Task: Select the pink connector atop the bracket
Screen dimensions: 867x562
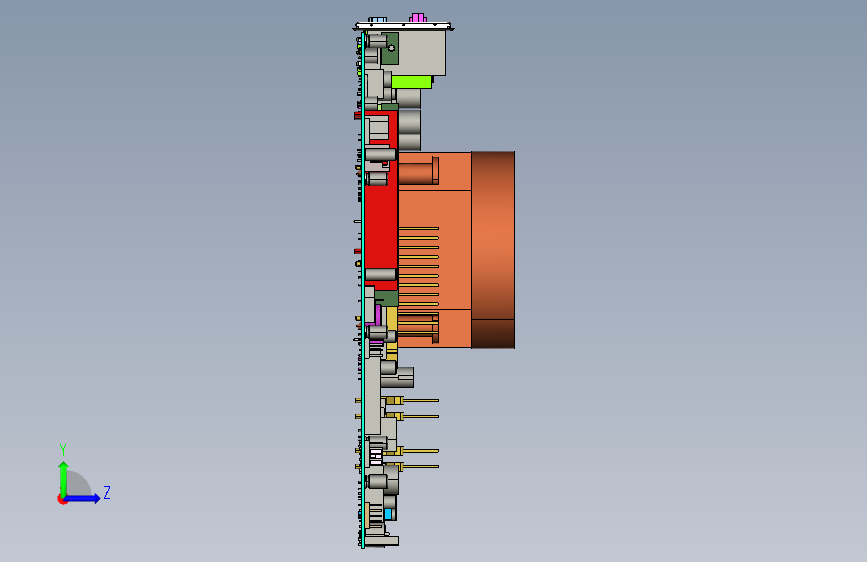Action: coord(418,18)
